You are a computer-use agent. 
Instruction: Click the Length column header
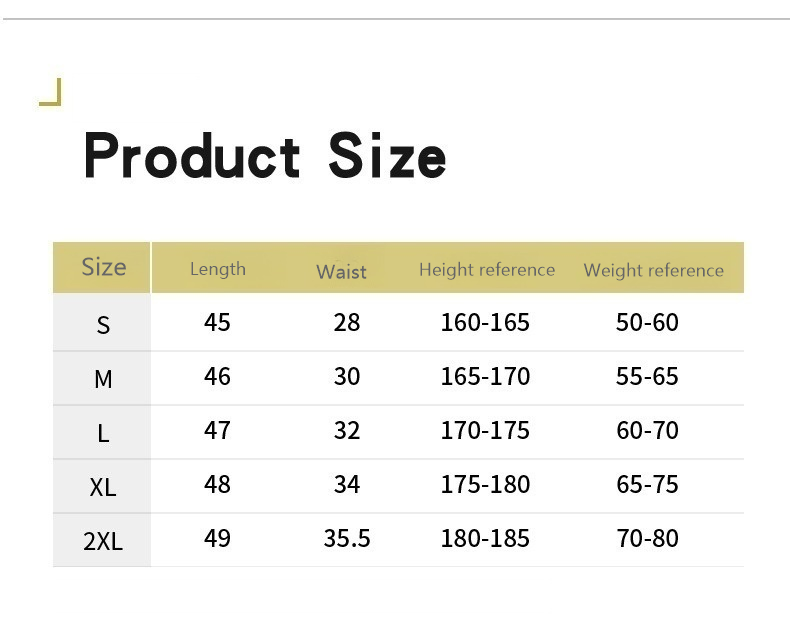(217, 269)
